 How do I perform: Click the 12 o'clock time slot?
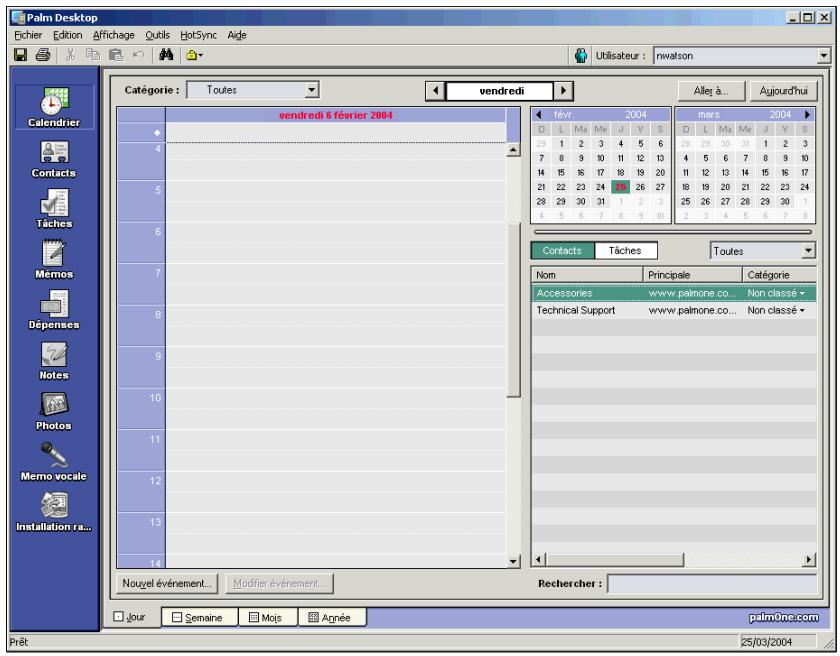click(x=335, y=492)
